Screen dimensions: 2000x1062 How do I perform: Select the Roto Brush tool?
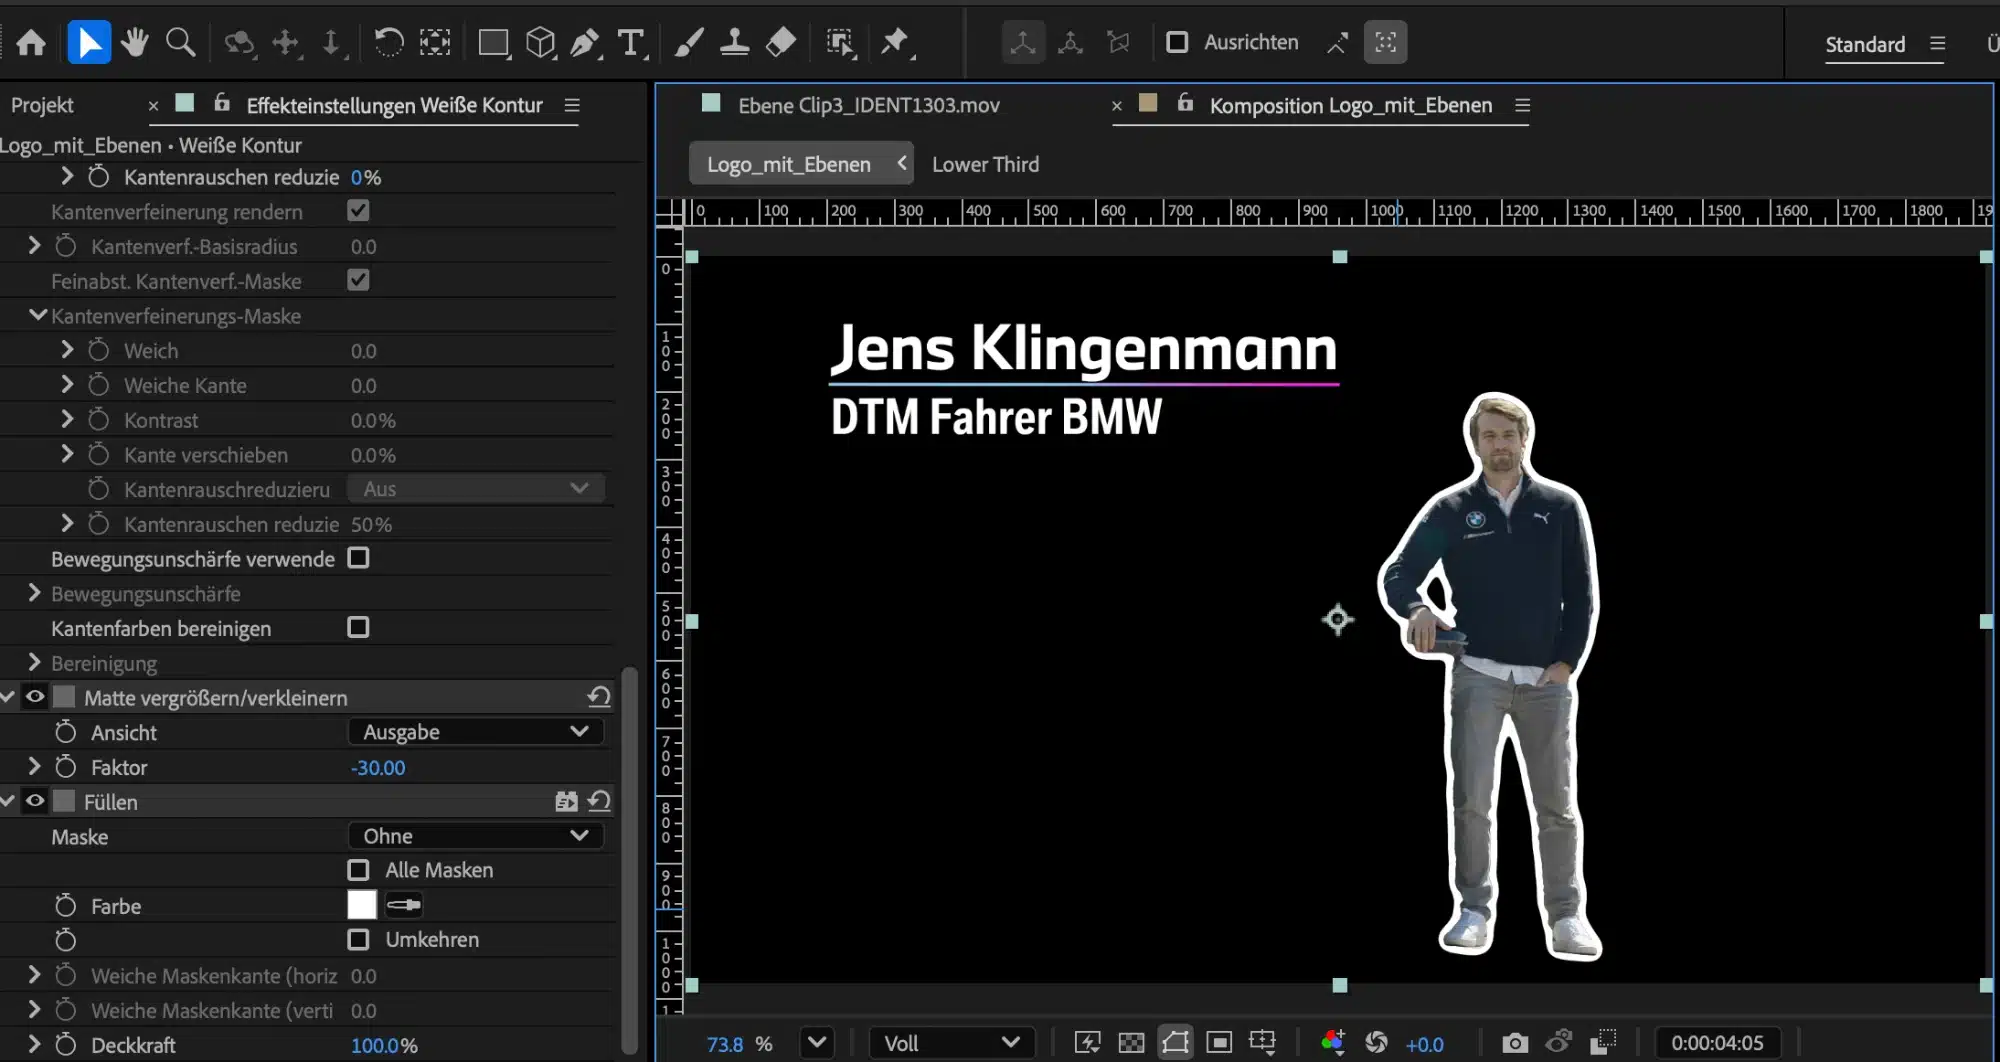coord(840,42)
